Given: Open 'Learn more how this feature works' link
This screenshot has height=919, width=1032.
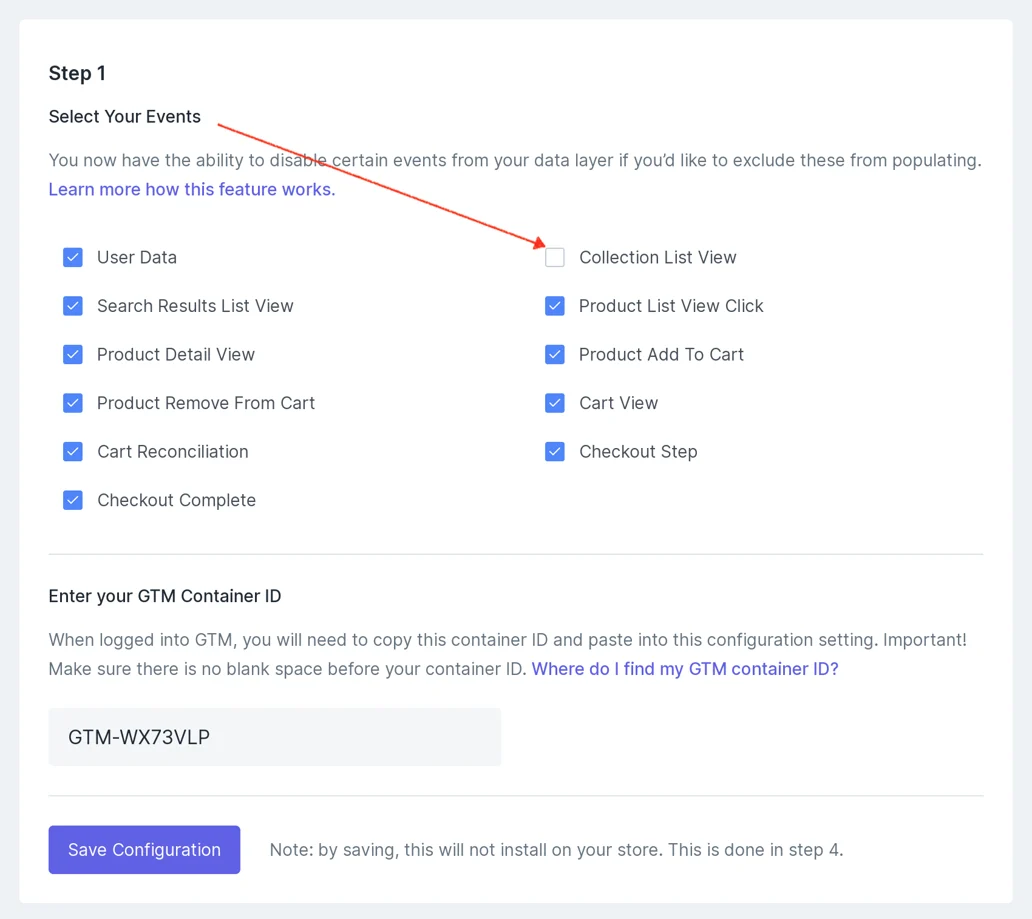Looking at the screenshot, I should click(x=192, y=190).
